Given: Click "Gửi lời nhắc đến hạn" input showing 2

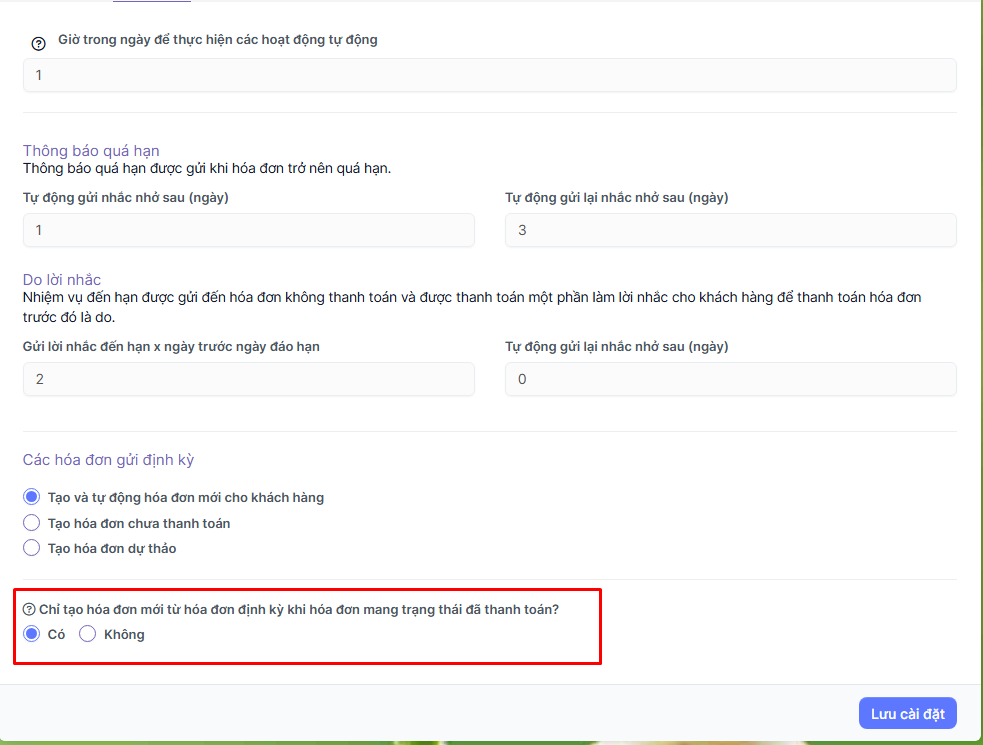Looking at the screenshot, I should [248, 379].
